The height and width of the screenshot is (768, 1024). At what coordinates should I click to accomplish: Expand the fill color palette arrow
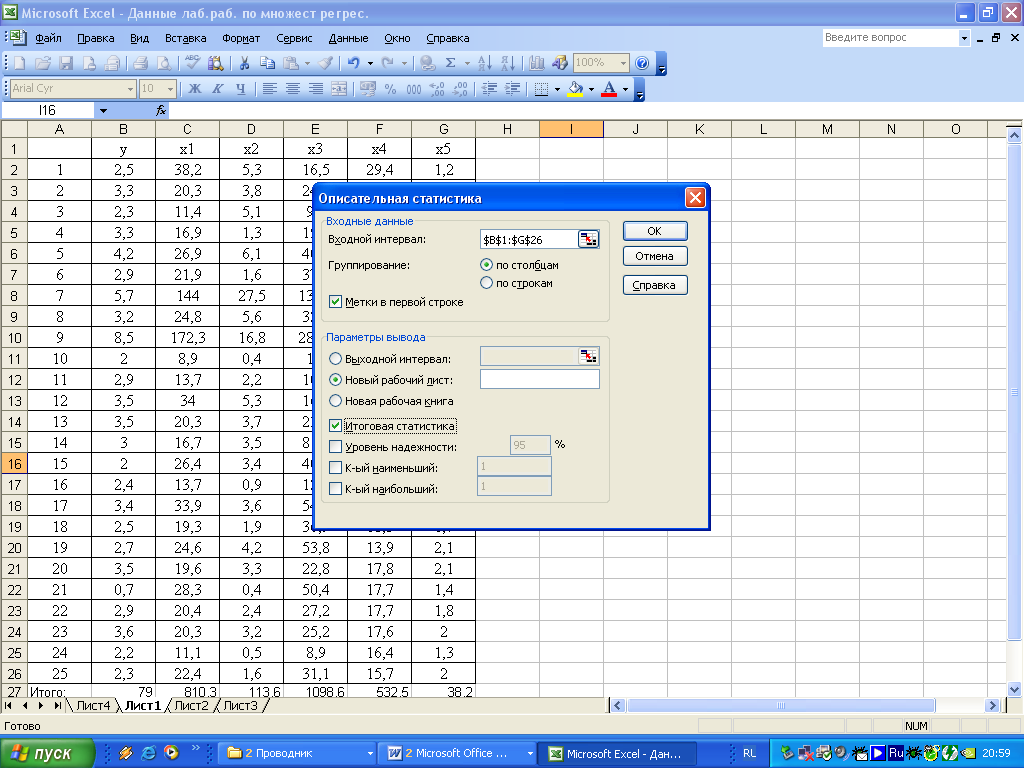click(591, 89)
